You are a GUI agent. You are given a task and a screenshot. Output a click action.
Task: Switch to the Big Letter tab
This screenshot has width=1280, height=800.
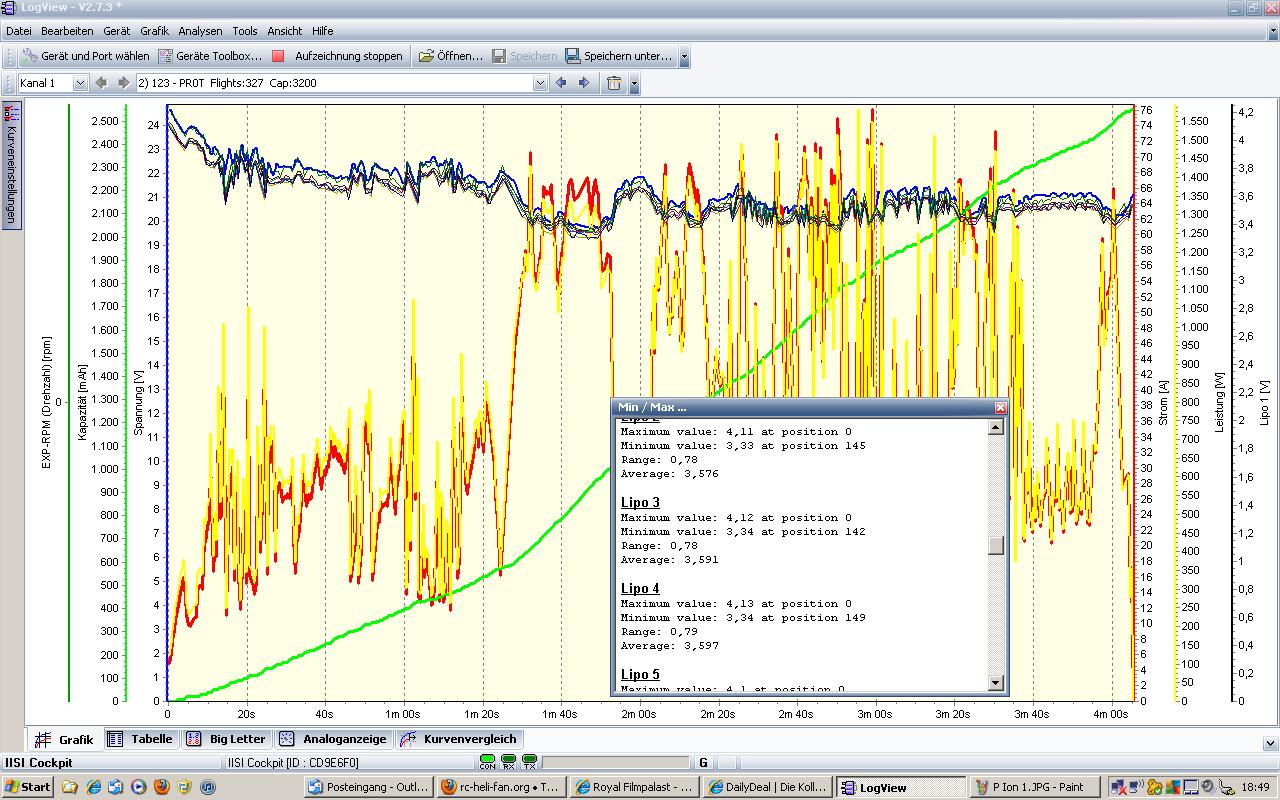tap(226, 739)
